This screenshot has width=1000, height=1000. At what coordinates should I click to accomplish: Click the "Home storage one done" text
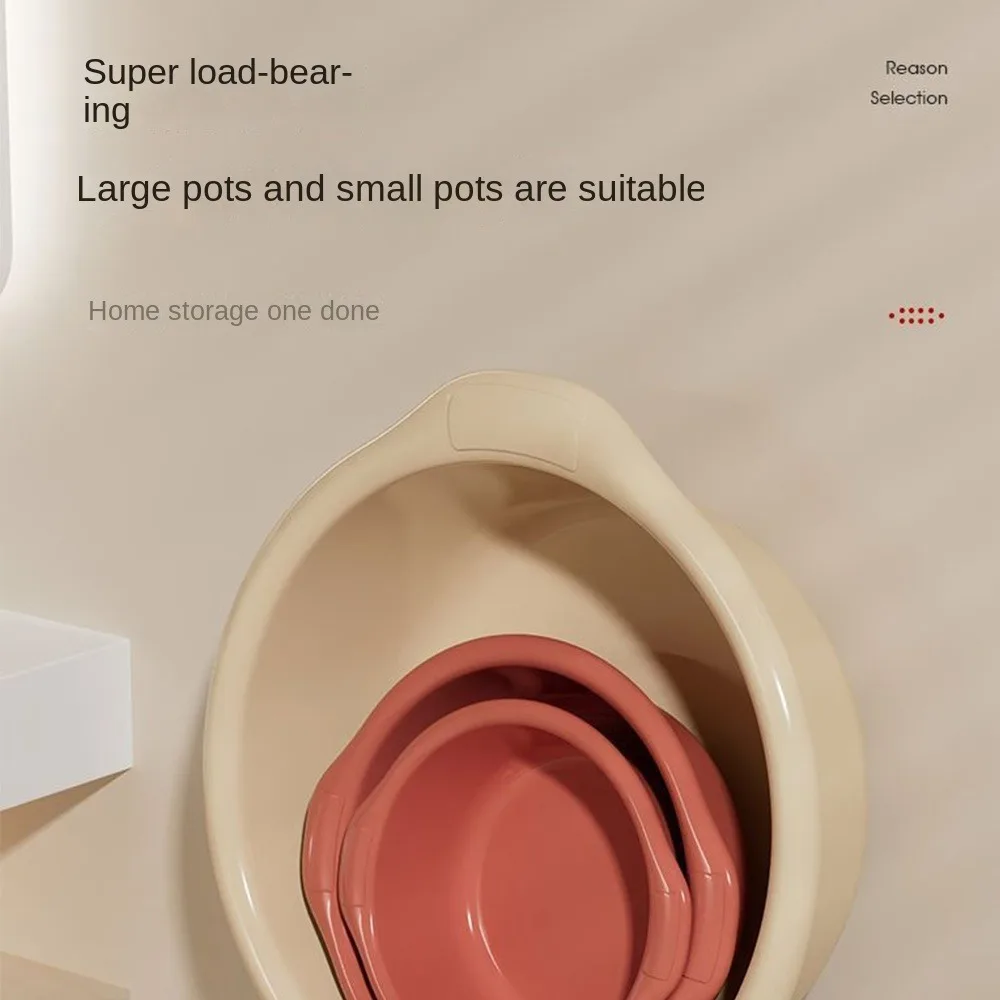[233, 311]
